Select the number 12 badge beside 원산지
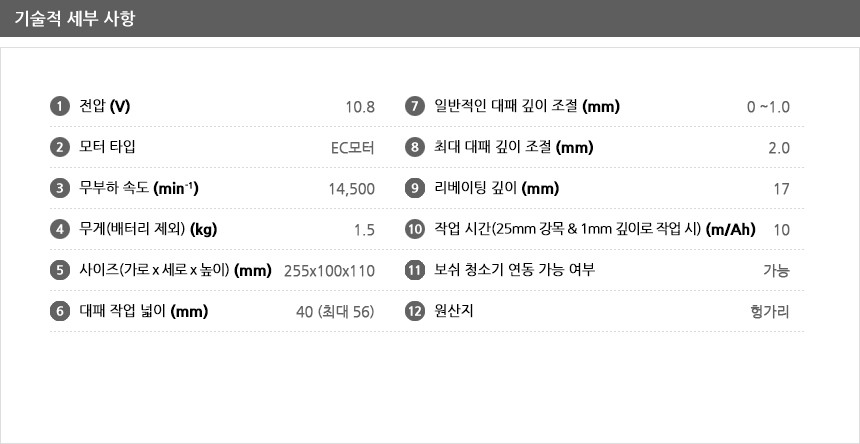This screenshot has width=860, height=444. point(415,311)
